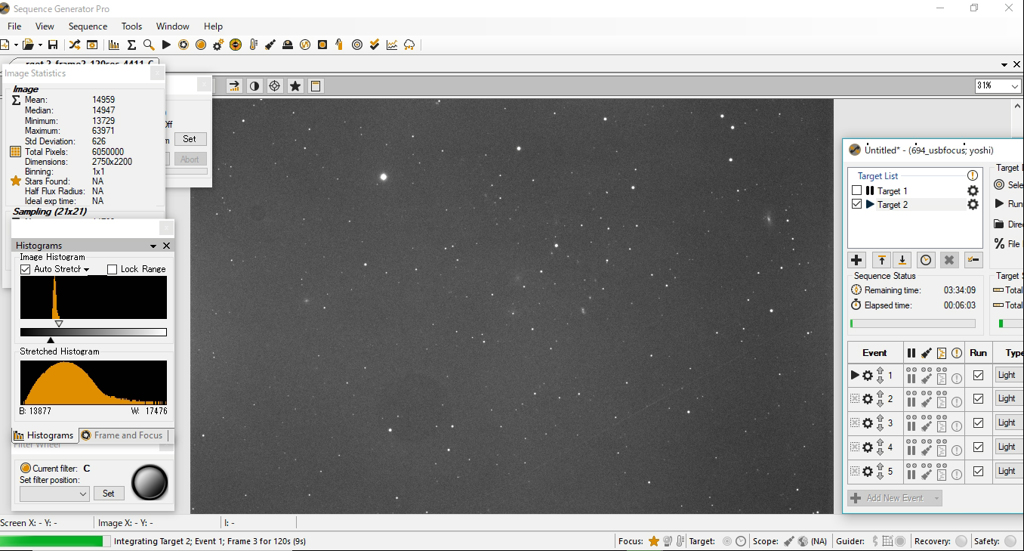Screen dimensions: 1024x551
Task: Open the Tools menu
Action: pos(131,26)
